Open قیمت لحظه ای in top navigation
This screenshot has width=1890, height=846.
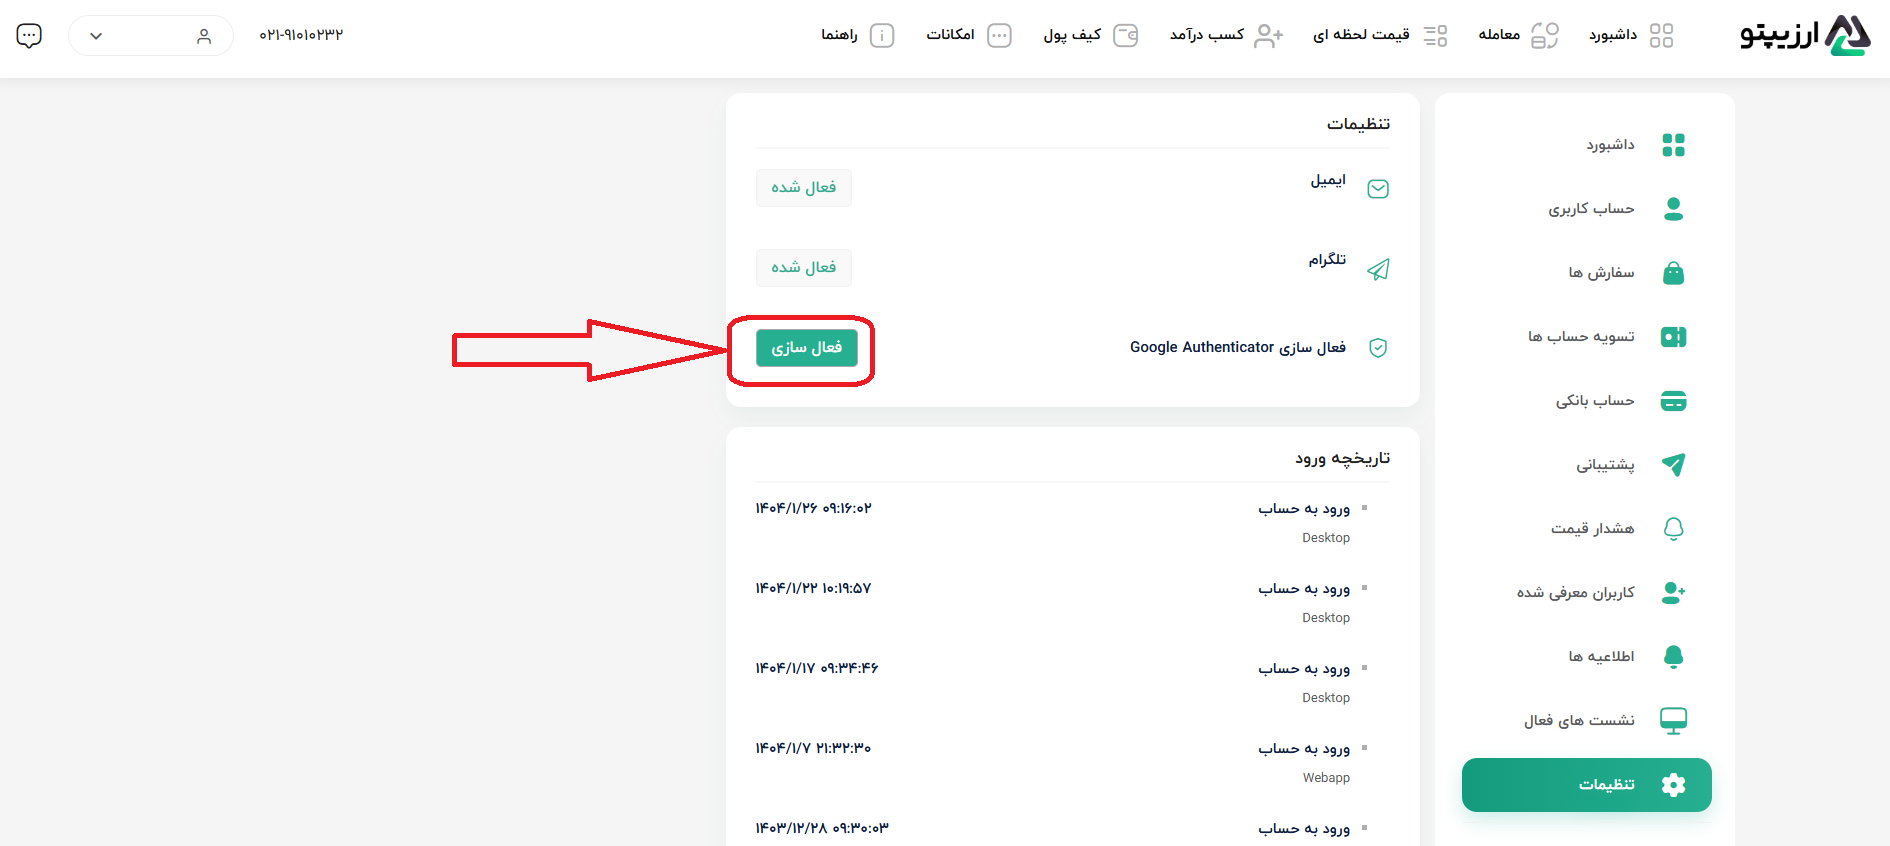coord(1361,35)
